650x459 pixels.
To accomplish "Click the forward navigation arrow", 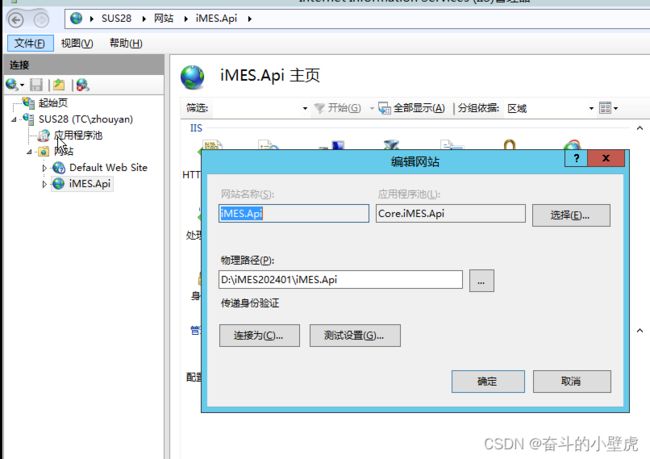I will pyautogui.click(x=41, y=19).
